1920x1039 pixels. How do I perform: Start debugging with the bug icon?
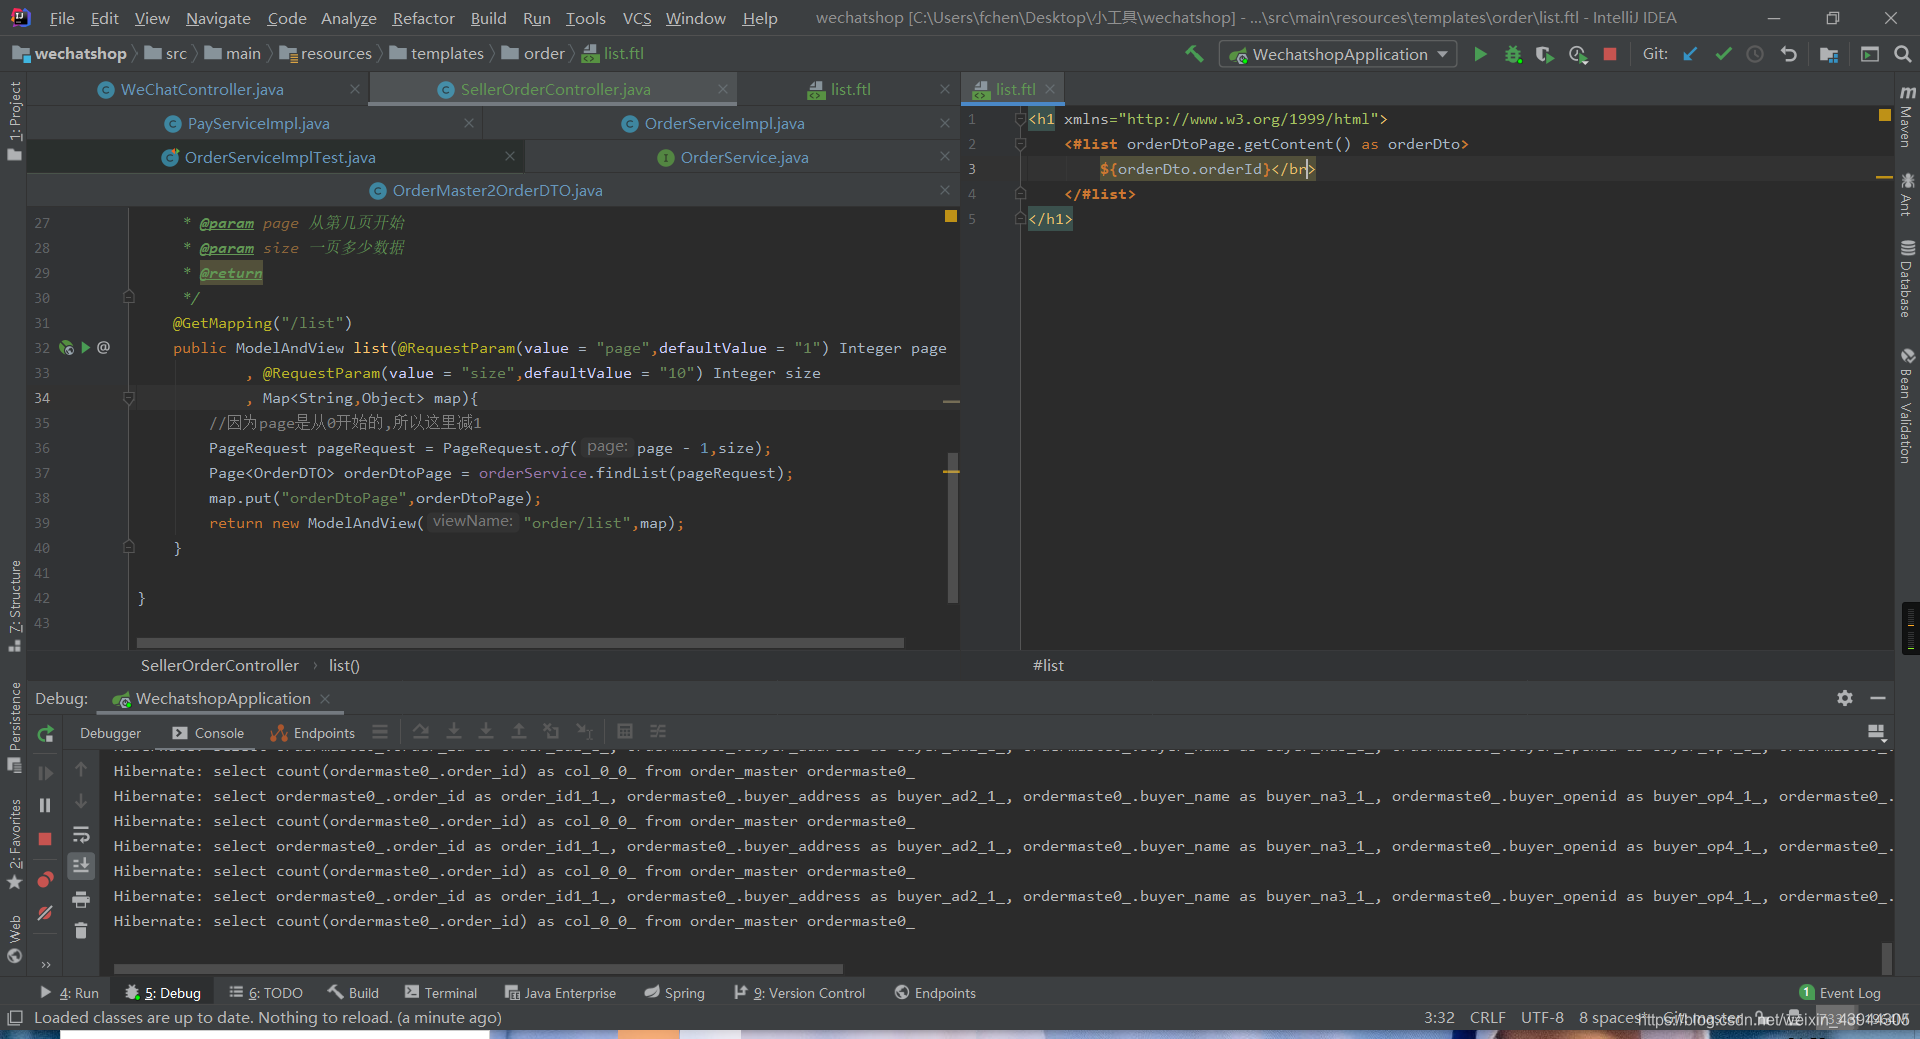pos(1513,54)
